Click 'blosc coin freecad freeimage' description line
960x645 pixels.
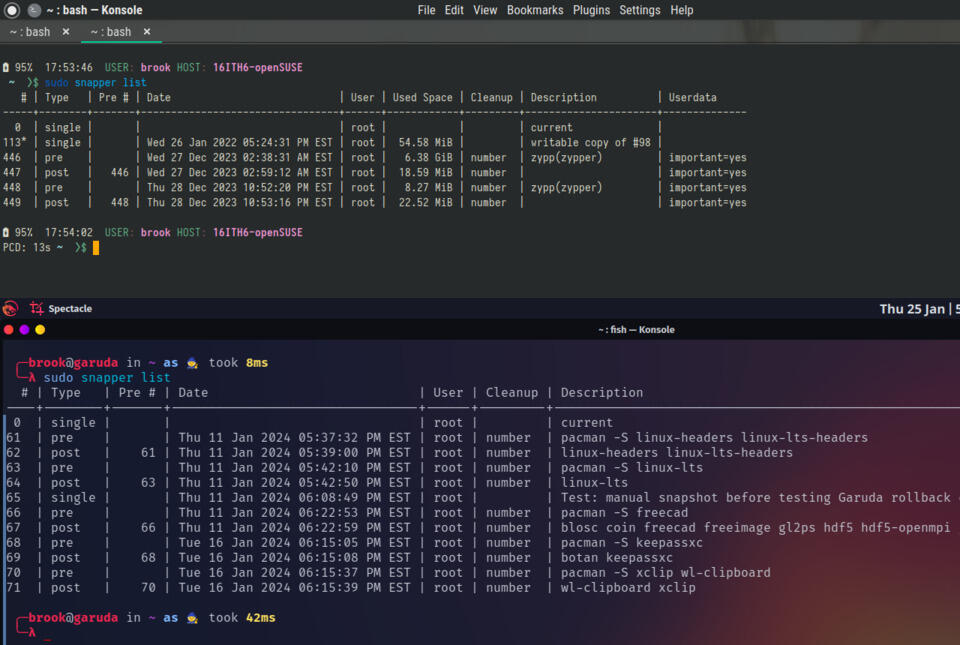coord(756,528)
